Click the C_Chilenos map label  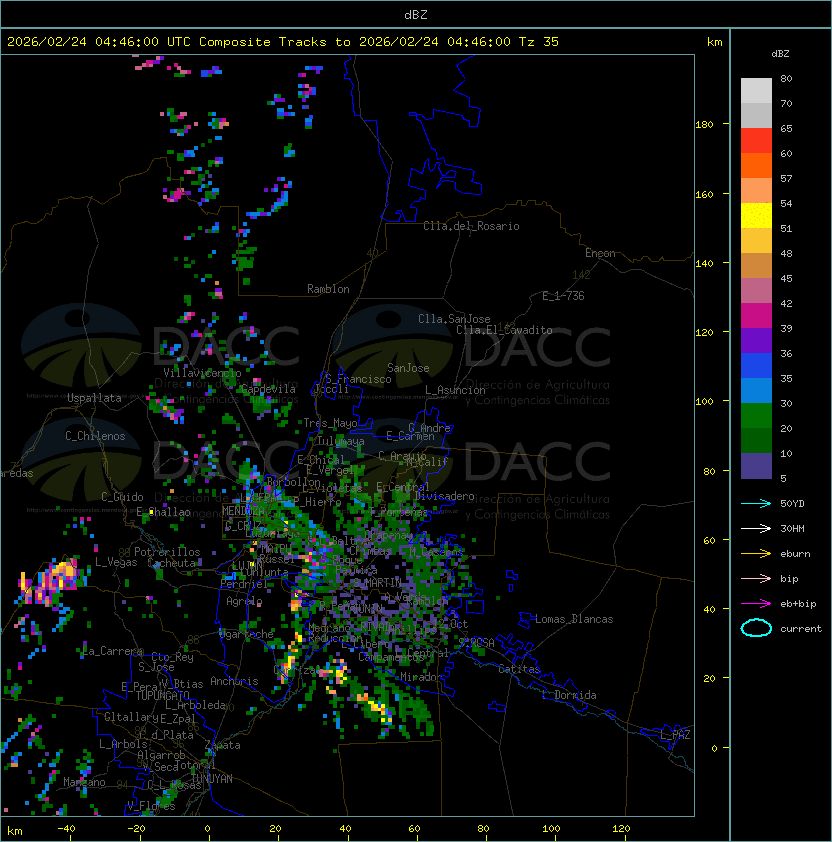click(95, 436)
